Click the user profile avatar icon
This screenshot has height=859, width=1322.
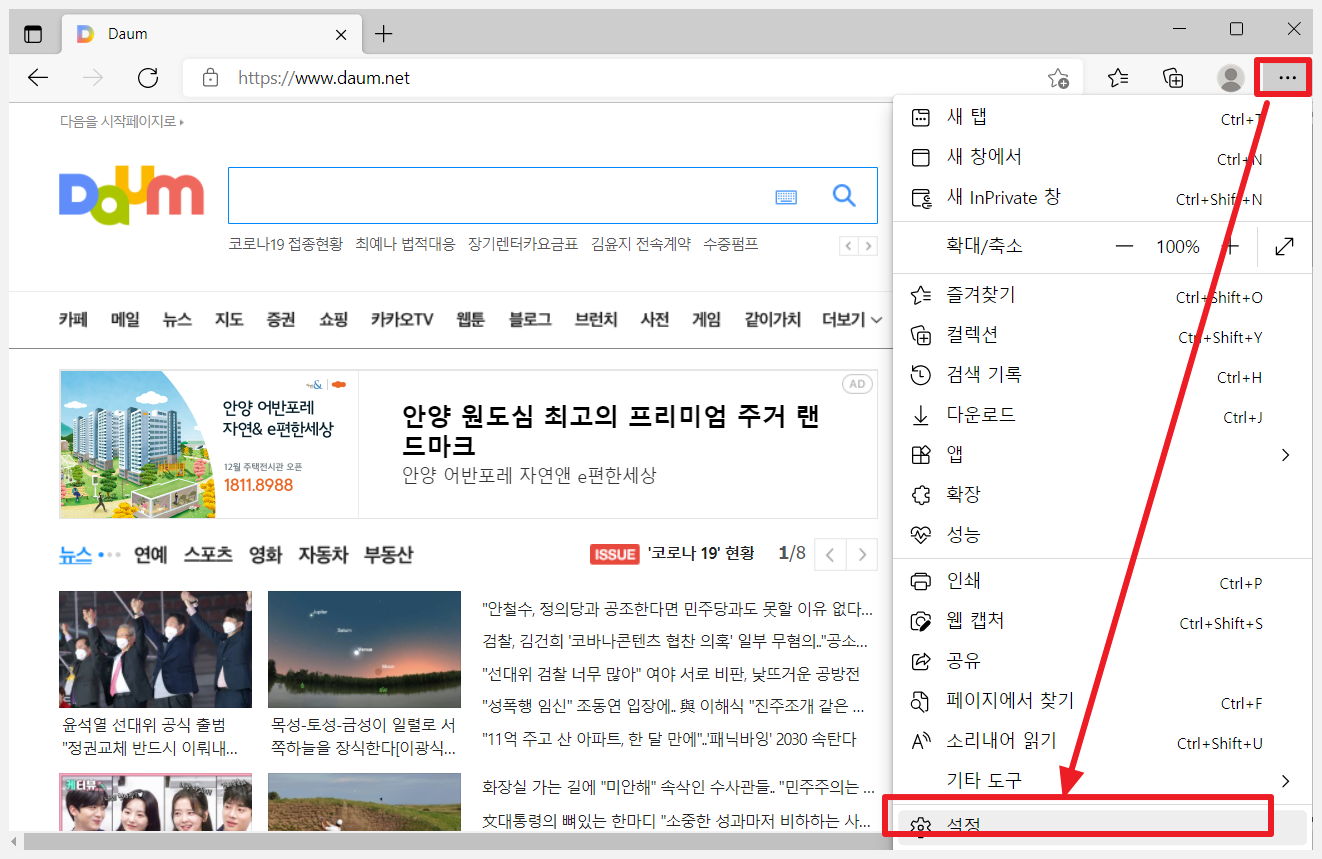(1231, 78)
